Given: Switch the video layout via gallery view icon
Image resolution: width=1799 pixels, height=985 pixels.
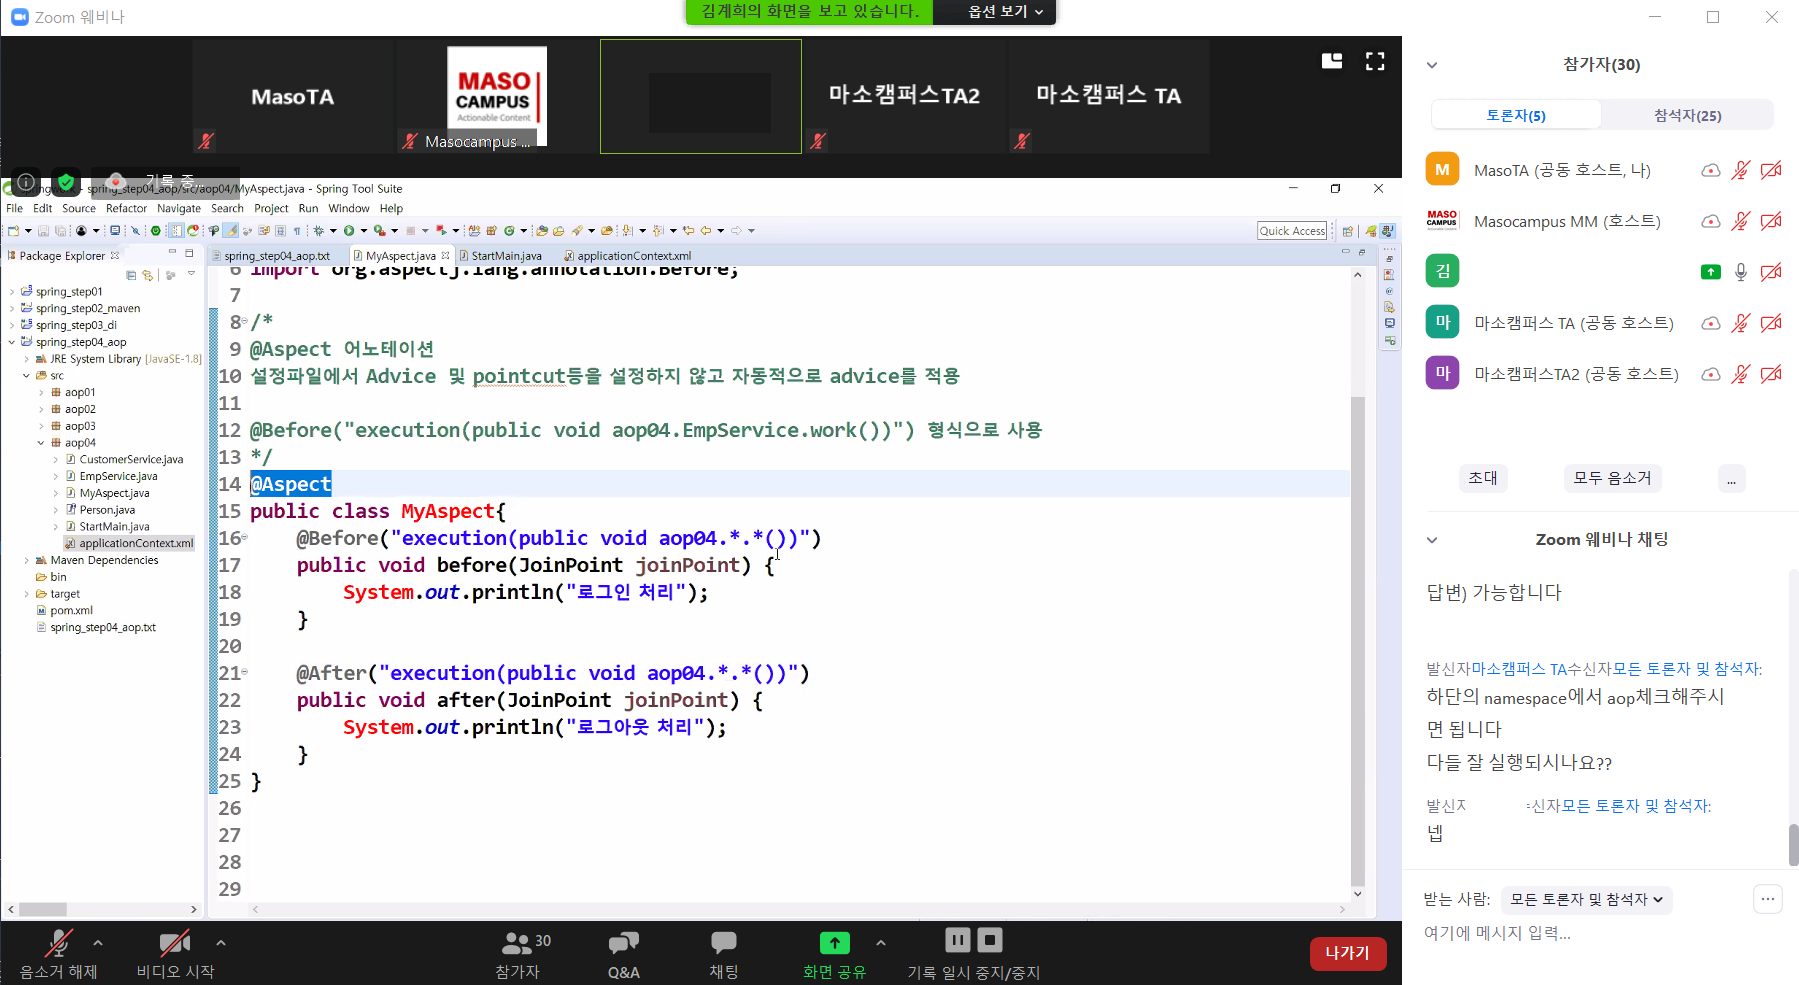Looking at the screenshot, I should [1332, 62].
